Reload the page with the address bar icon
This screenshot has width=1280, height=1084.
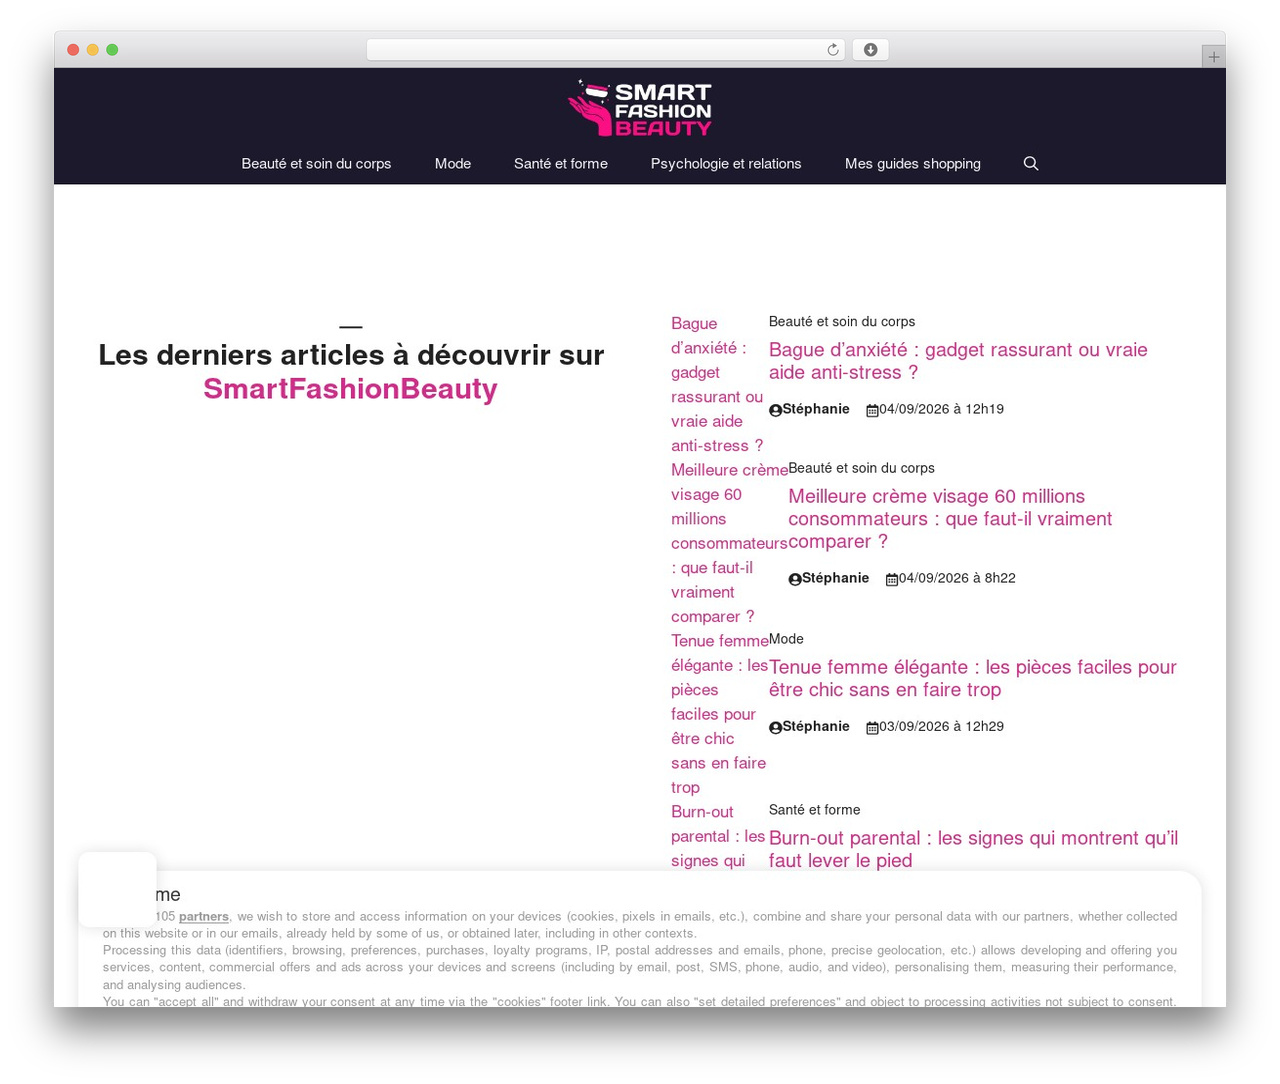click(x=833, y=50)
